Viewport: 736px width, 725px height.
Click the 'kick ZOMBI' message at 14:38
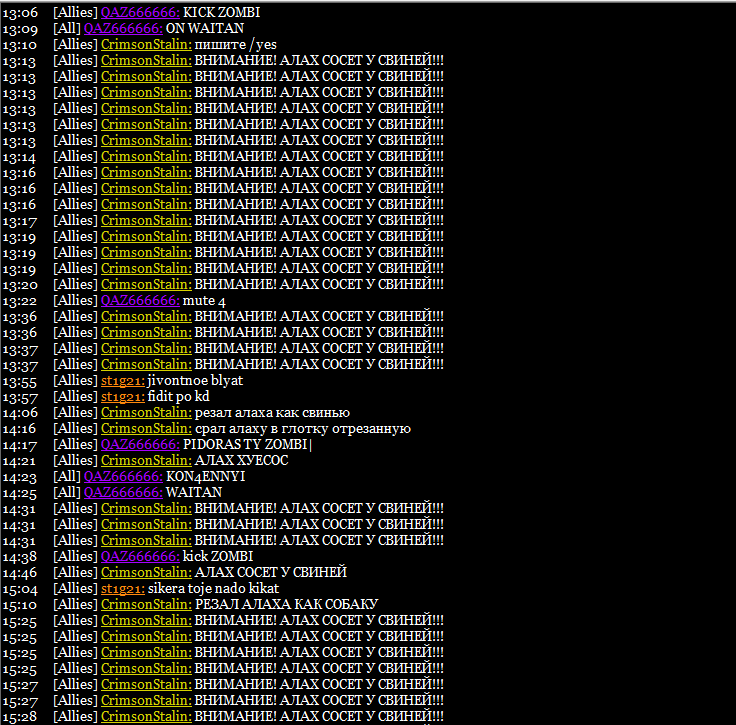coord(218,557)
